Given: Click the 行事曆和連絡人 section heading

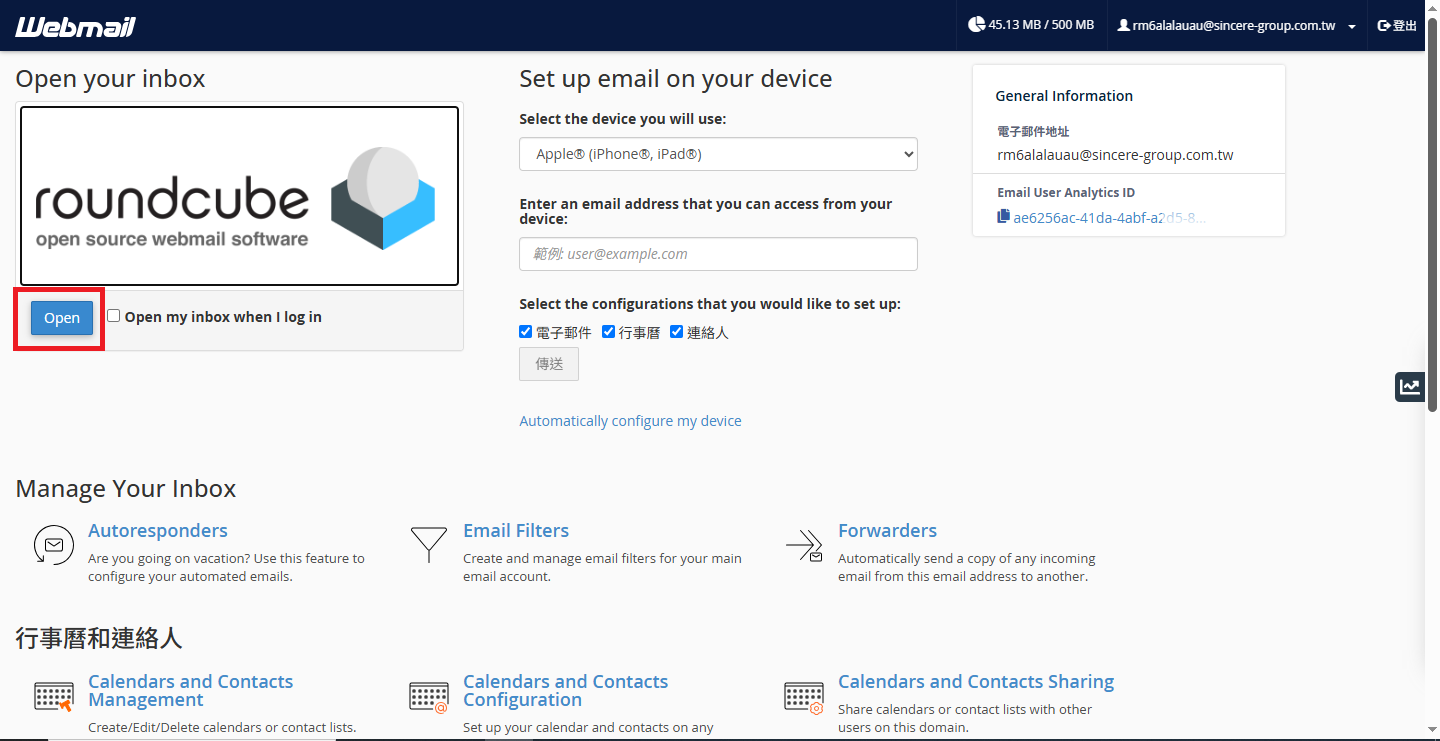Looking at the screenshot, I should (99, 638).
